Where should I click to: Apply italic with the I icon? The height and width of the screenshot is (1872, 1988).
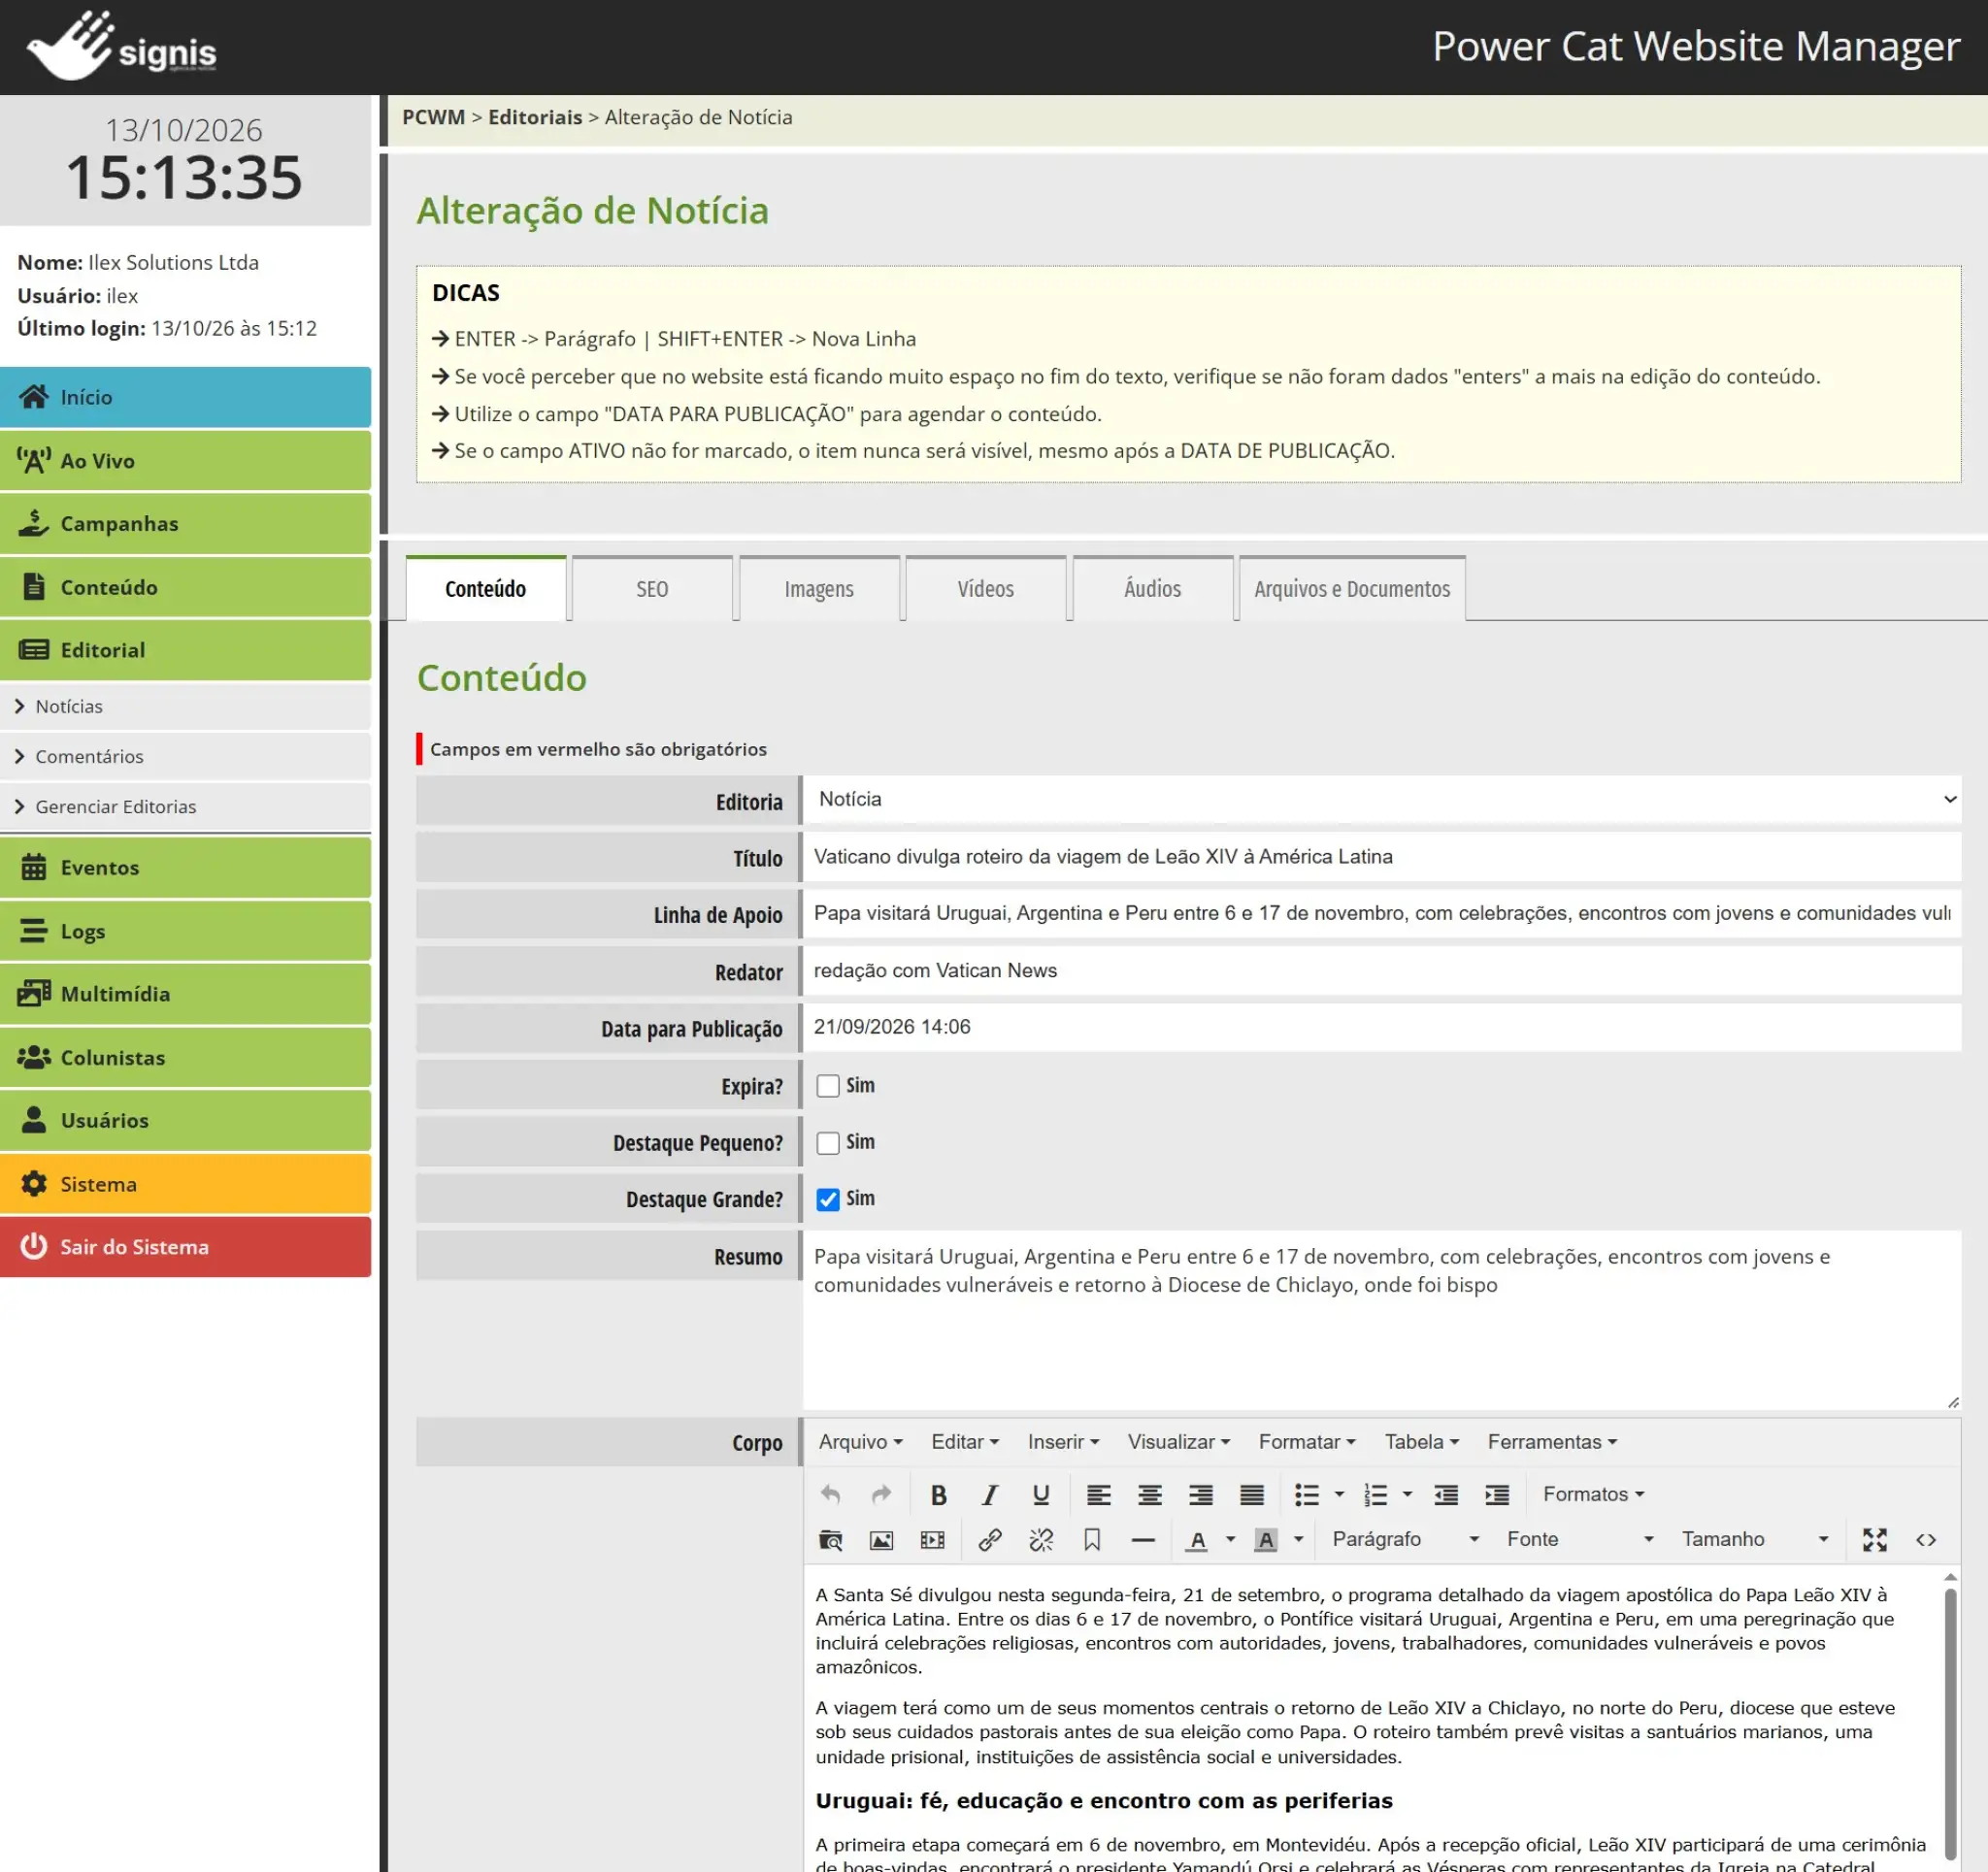989,1494
